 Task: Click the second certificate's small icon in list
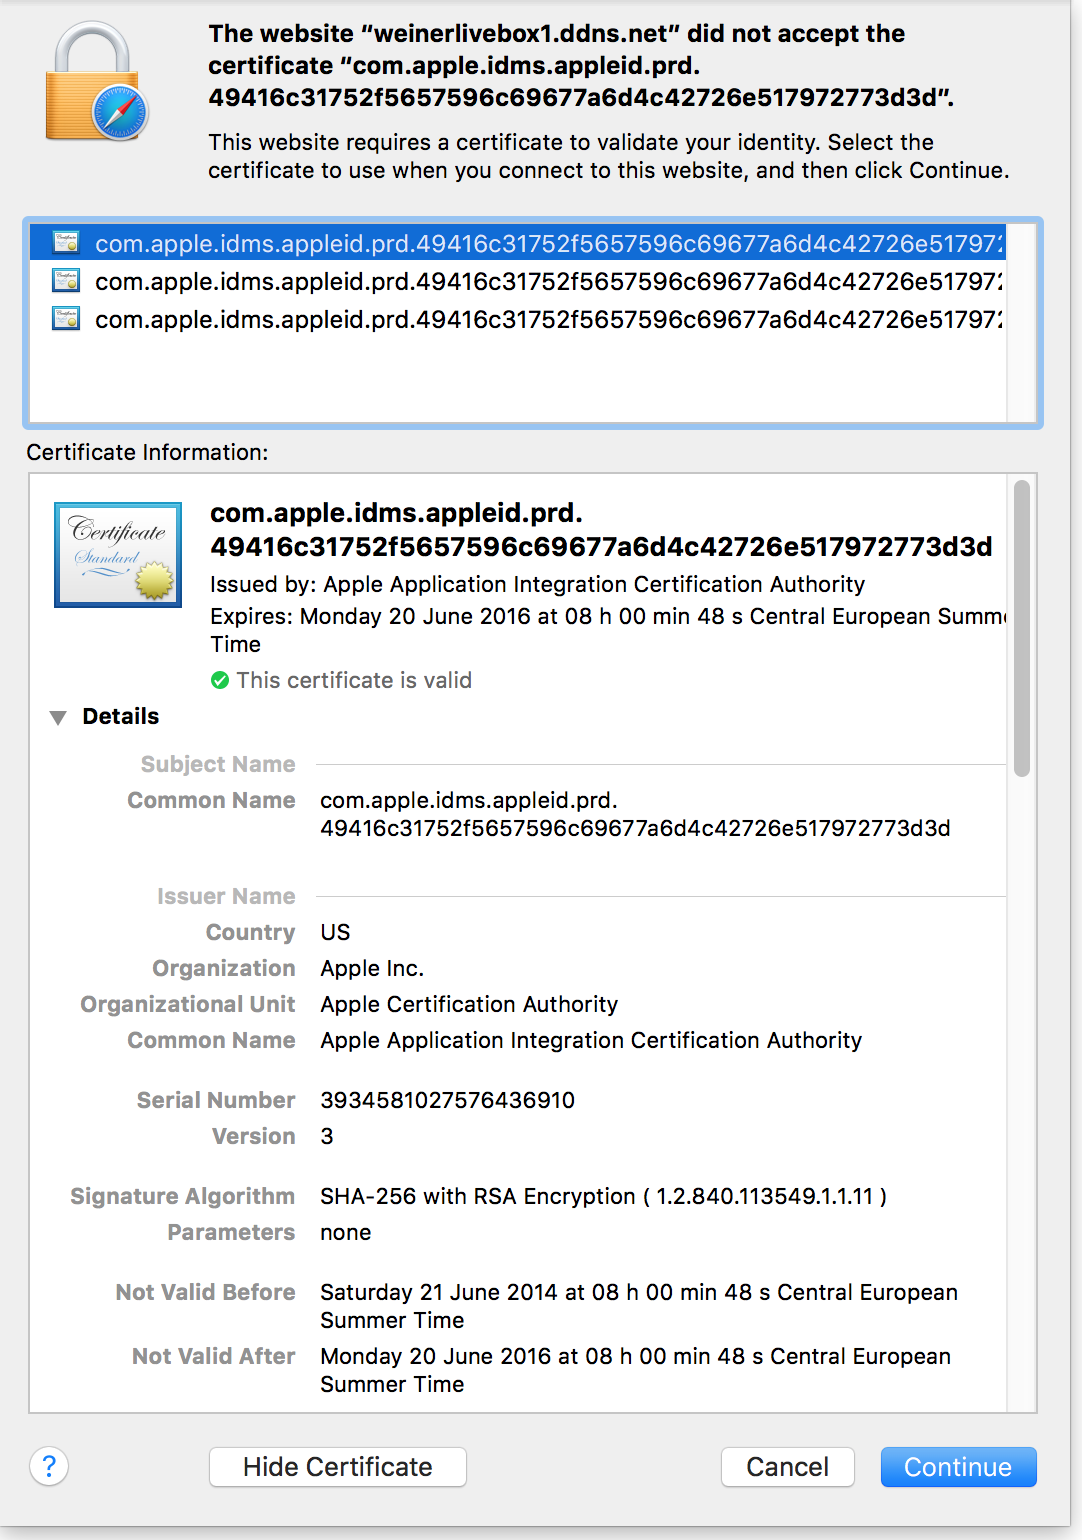[66, 281]
